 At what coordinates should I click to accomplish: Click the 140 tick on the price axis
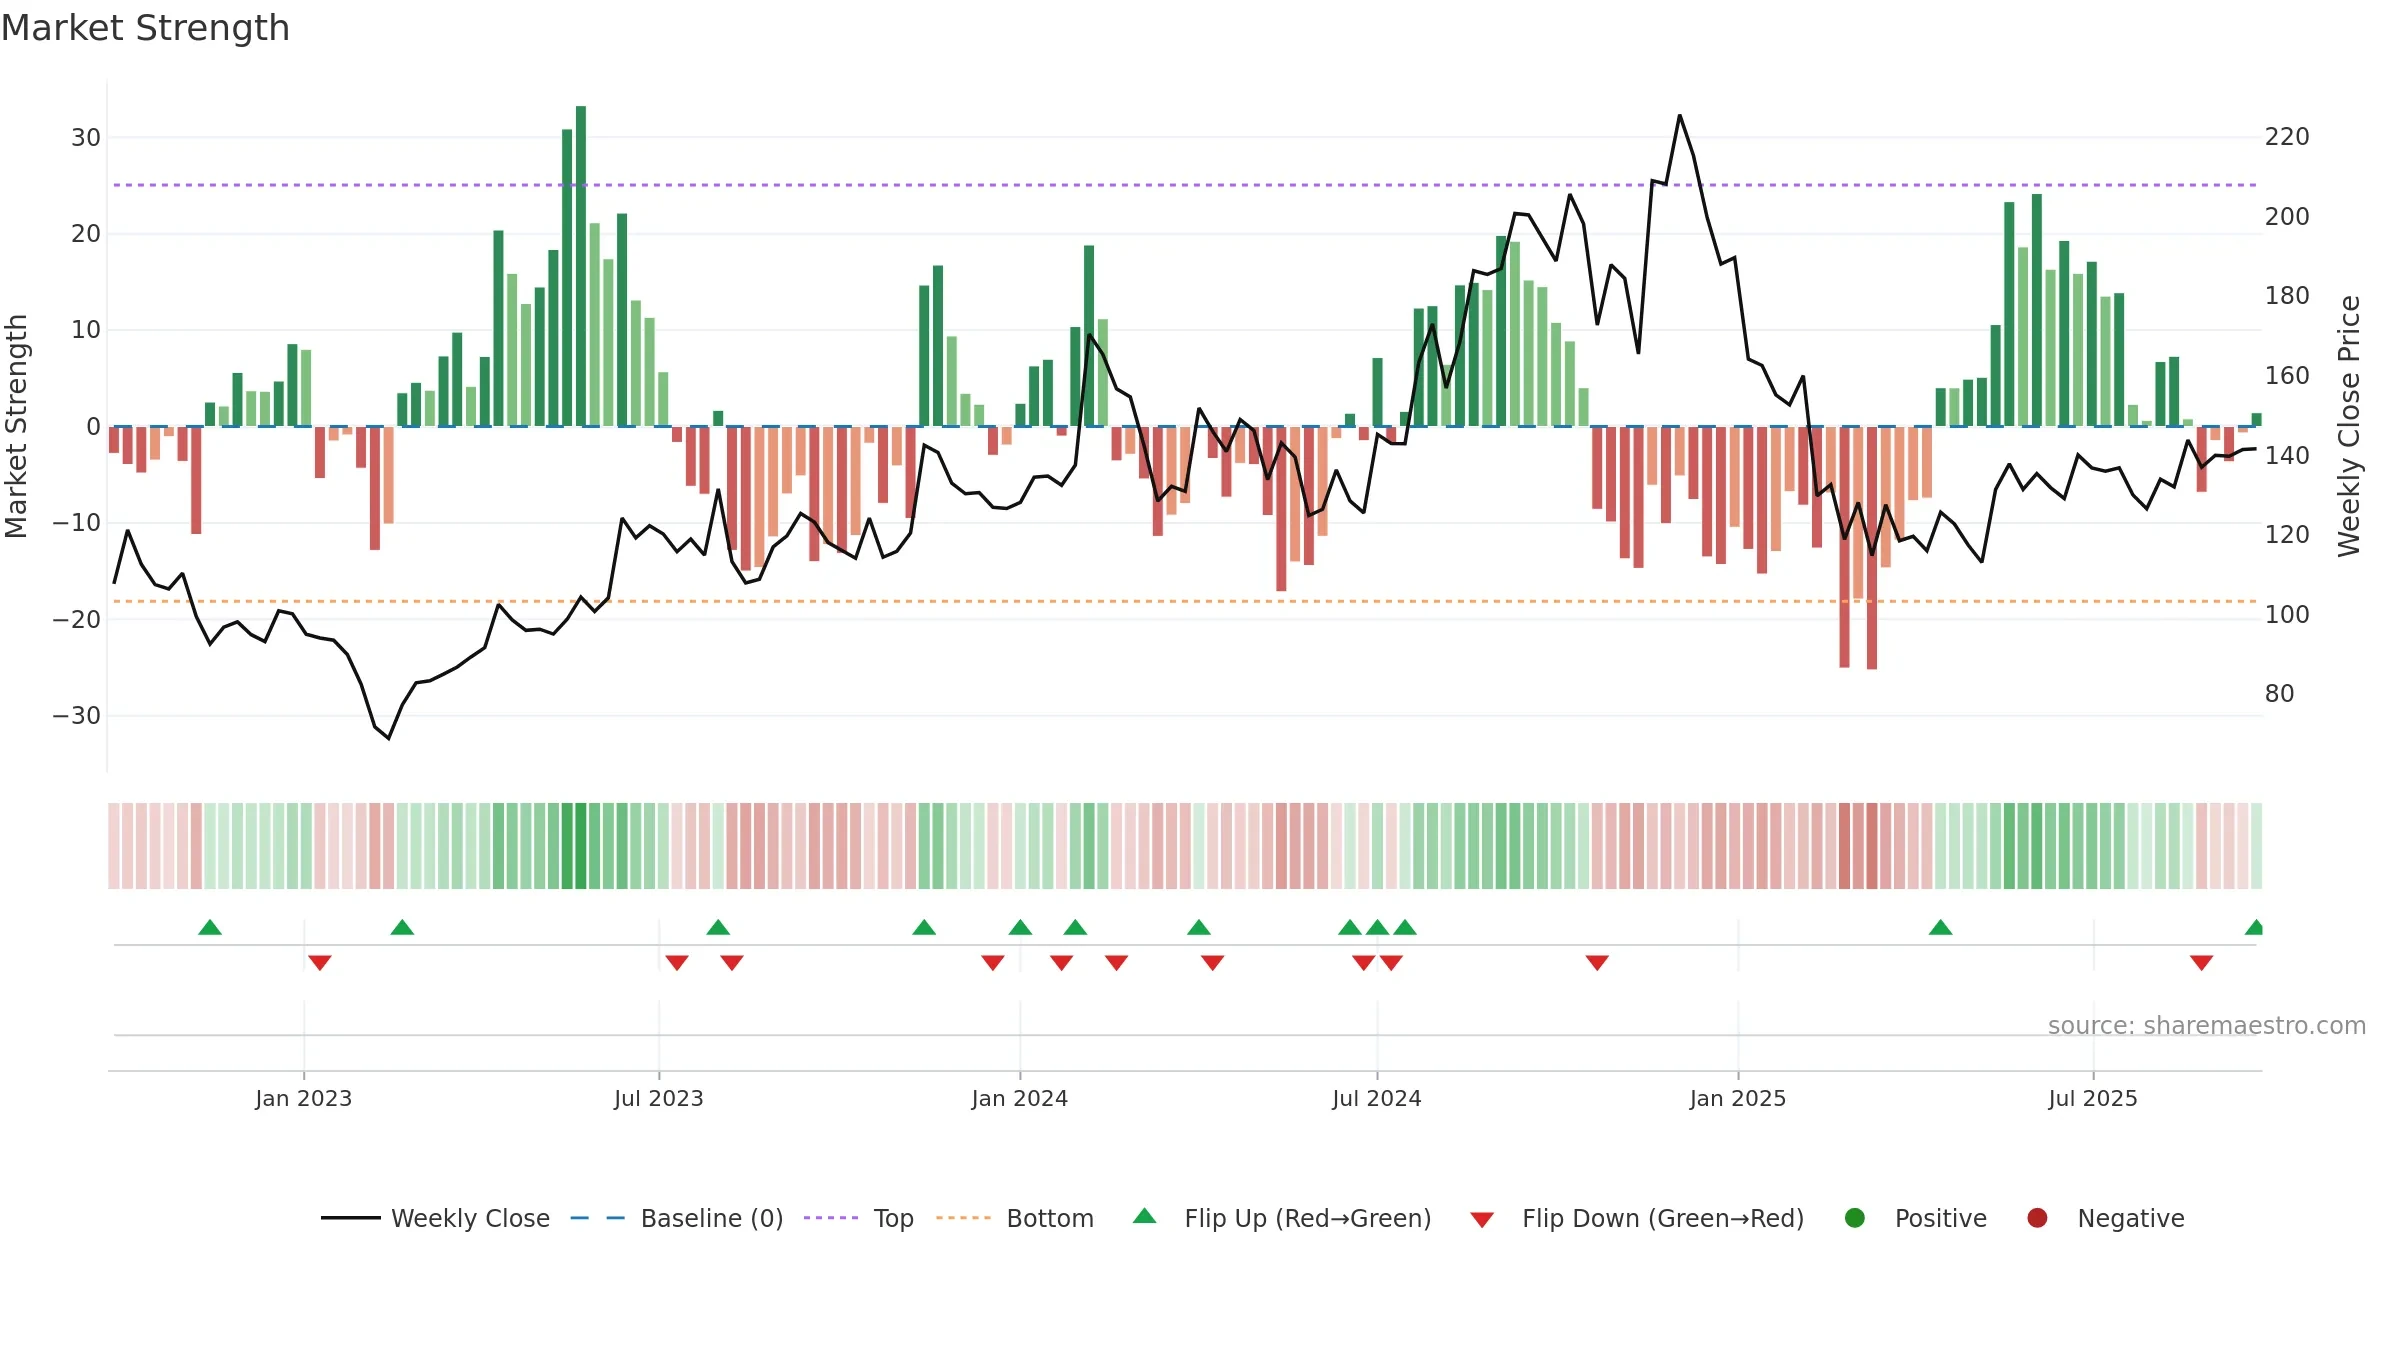[x=2287, y=455]
